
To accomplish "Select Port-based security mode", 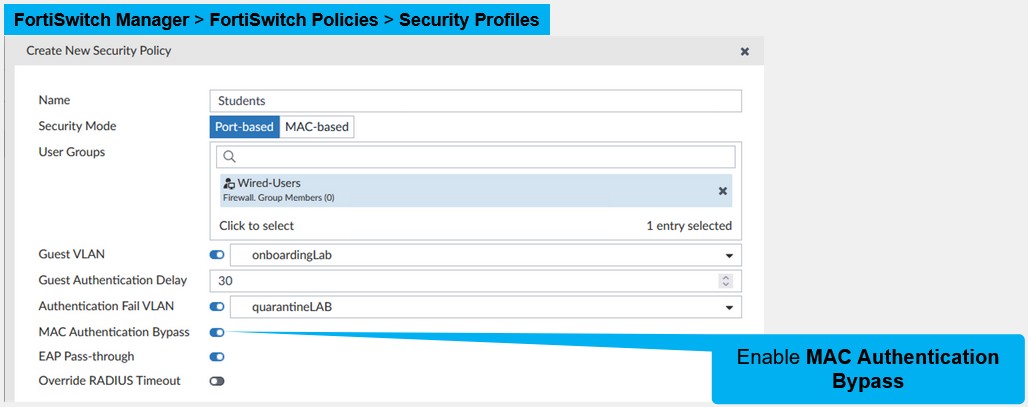I will (244, 127).
